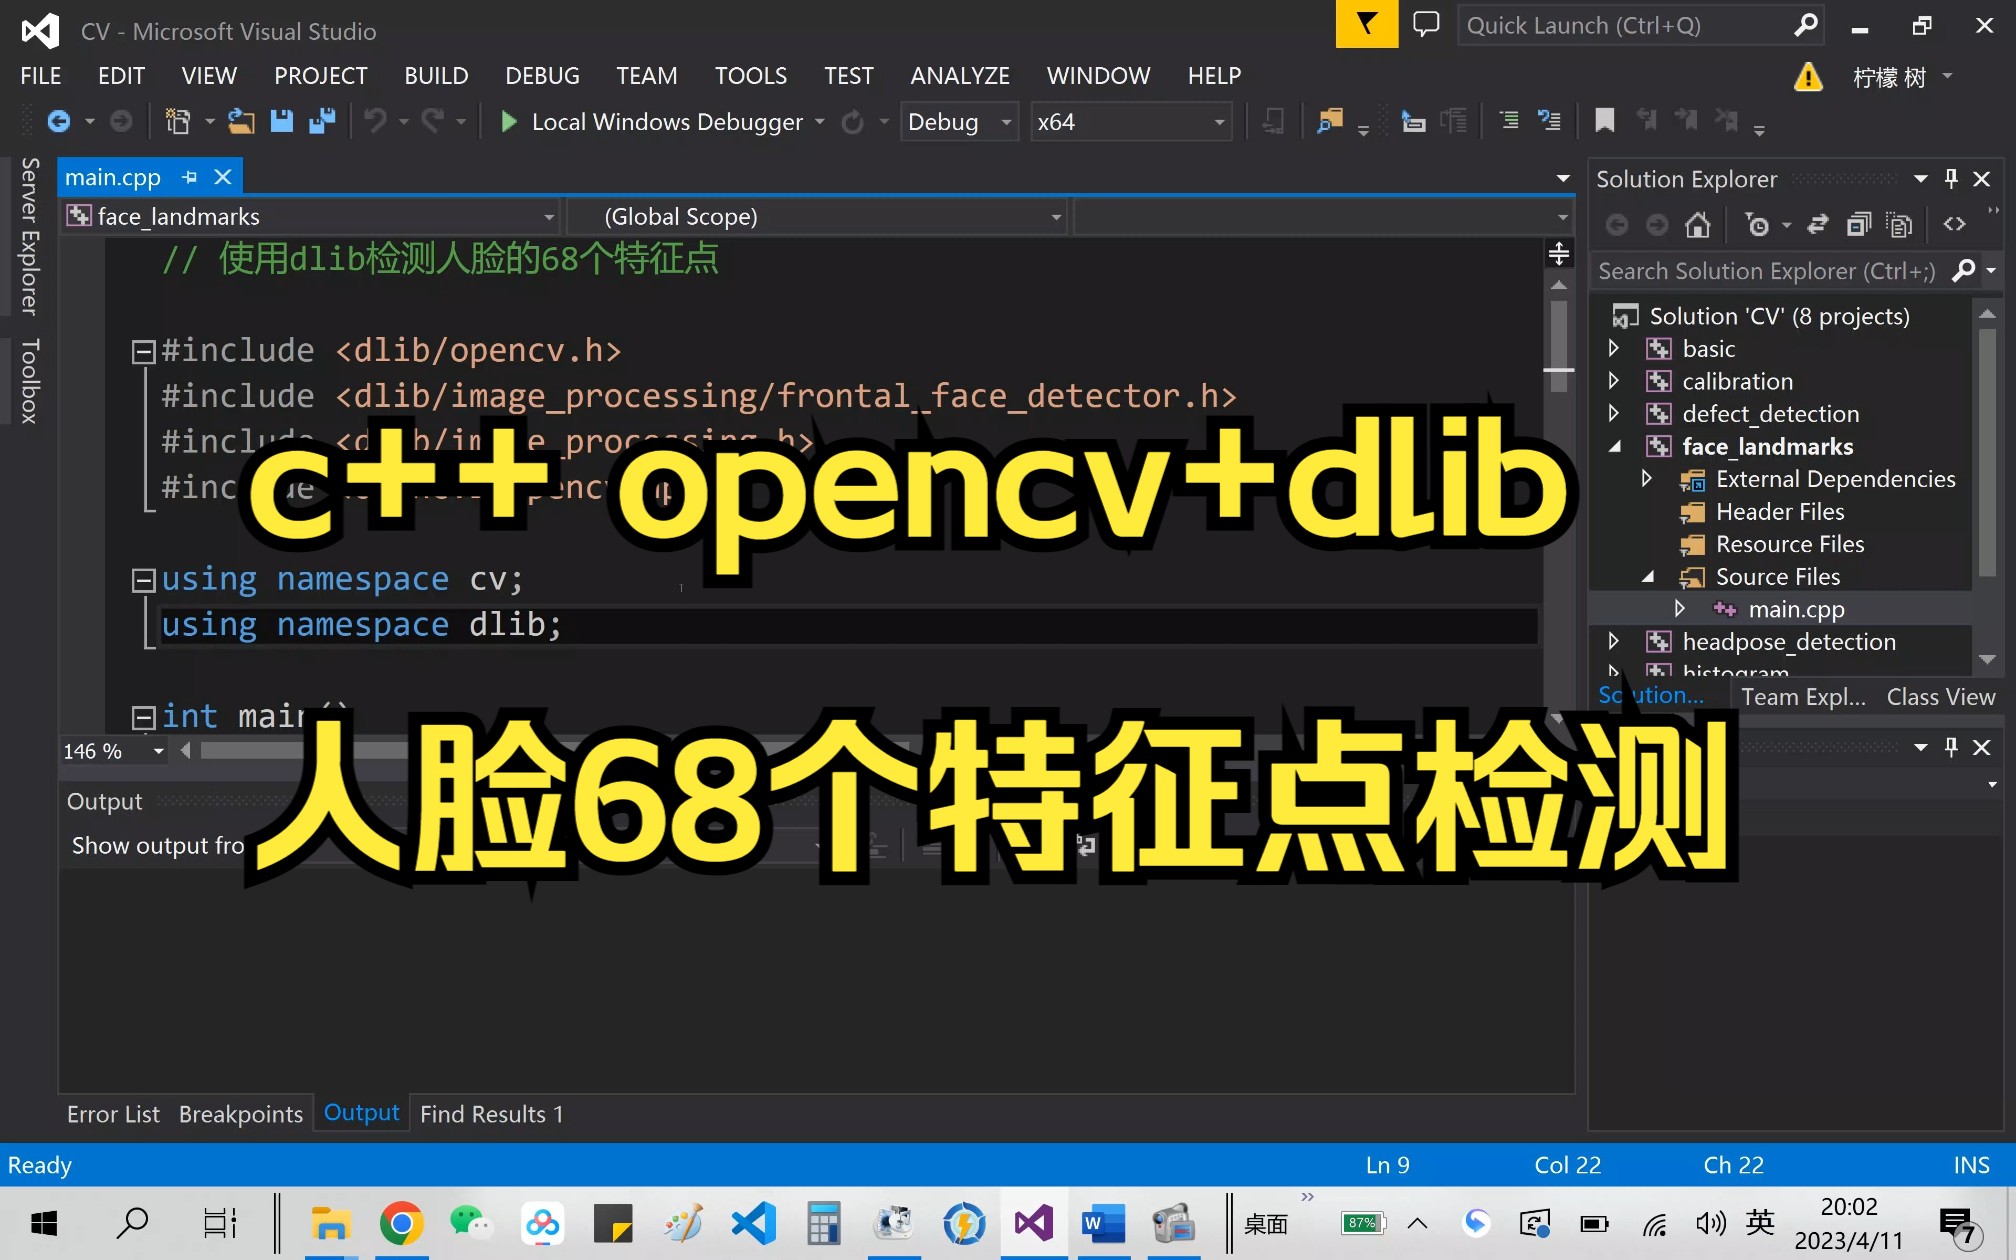
Task: Expand the External Dependencies node
Action: 1646,478
